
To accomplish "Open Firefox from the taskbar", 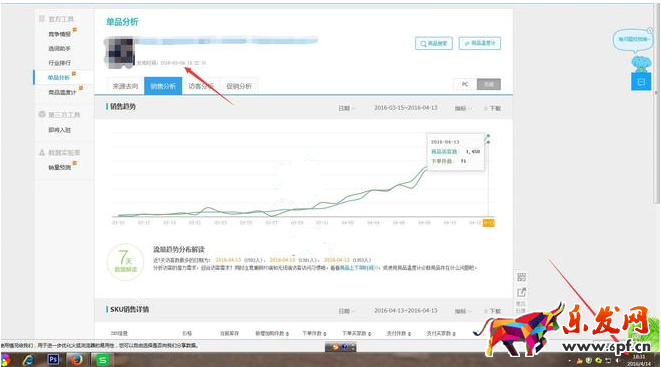I will [76, 360].
